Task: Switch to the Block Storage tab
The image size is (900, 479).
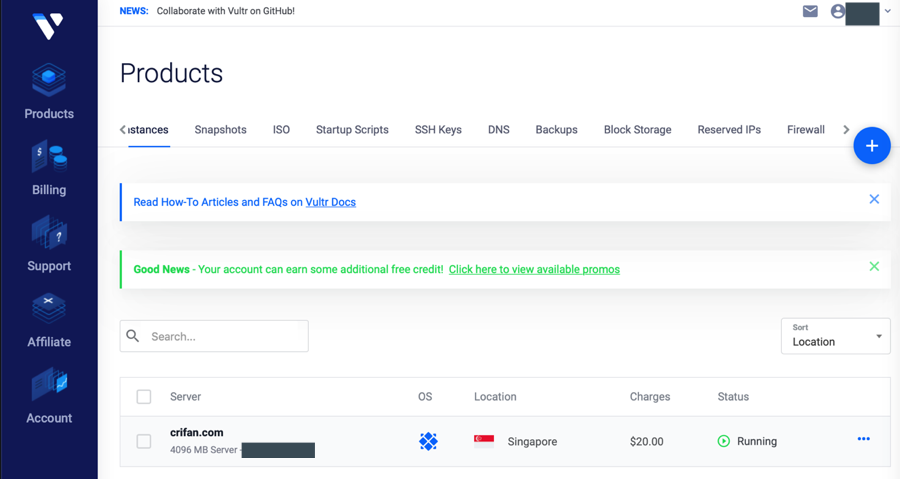Action: pyautogui.click(x=637, y=130)
